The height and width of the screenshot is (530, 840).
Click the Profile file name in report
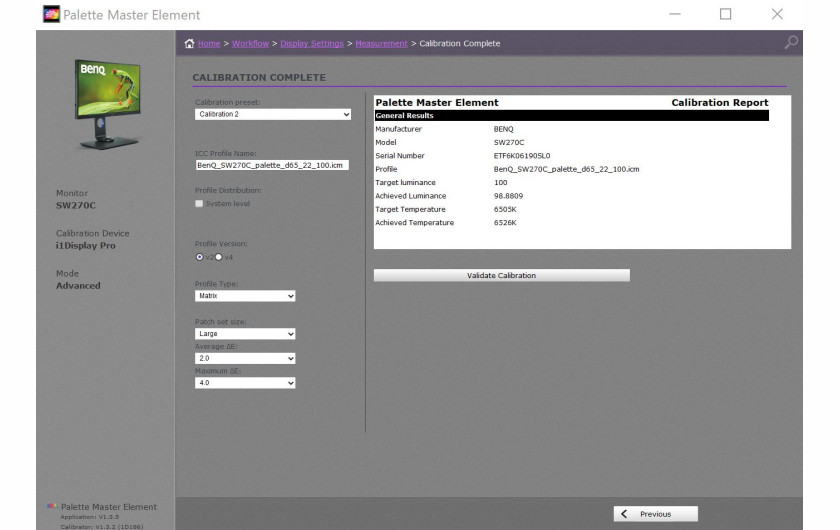pyautogui.click(x=566, y=169)
